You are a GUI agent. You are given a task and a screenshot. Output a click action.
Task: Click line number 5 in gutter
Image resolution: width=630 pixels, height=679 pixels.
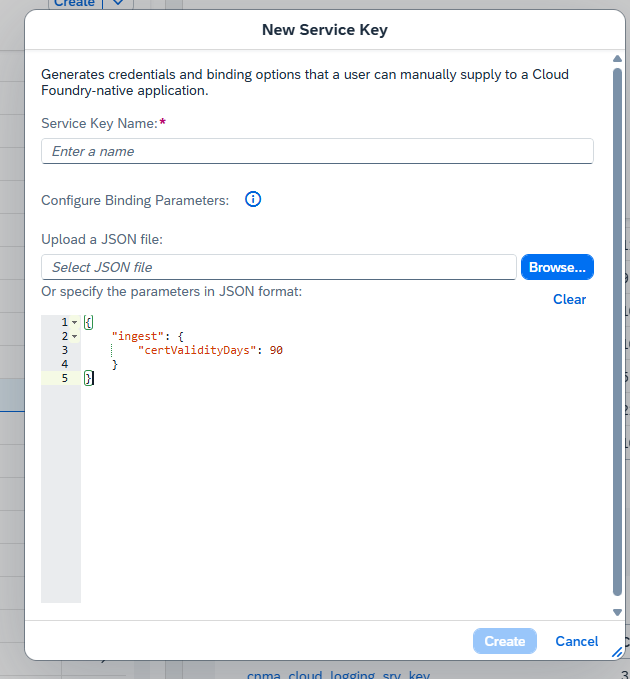65,378
